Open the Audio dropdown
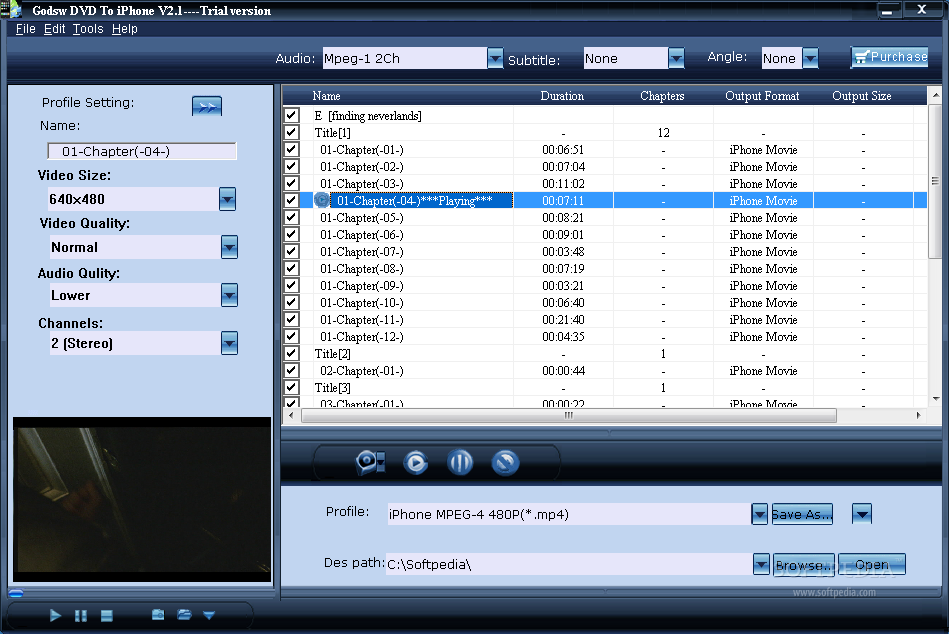The width and height of the screenshot is (949, 634). click(495, 58)
